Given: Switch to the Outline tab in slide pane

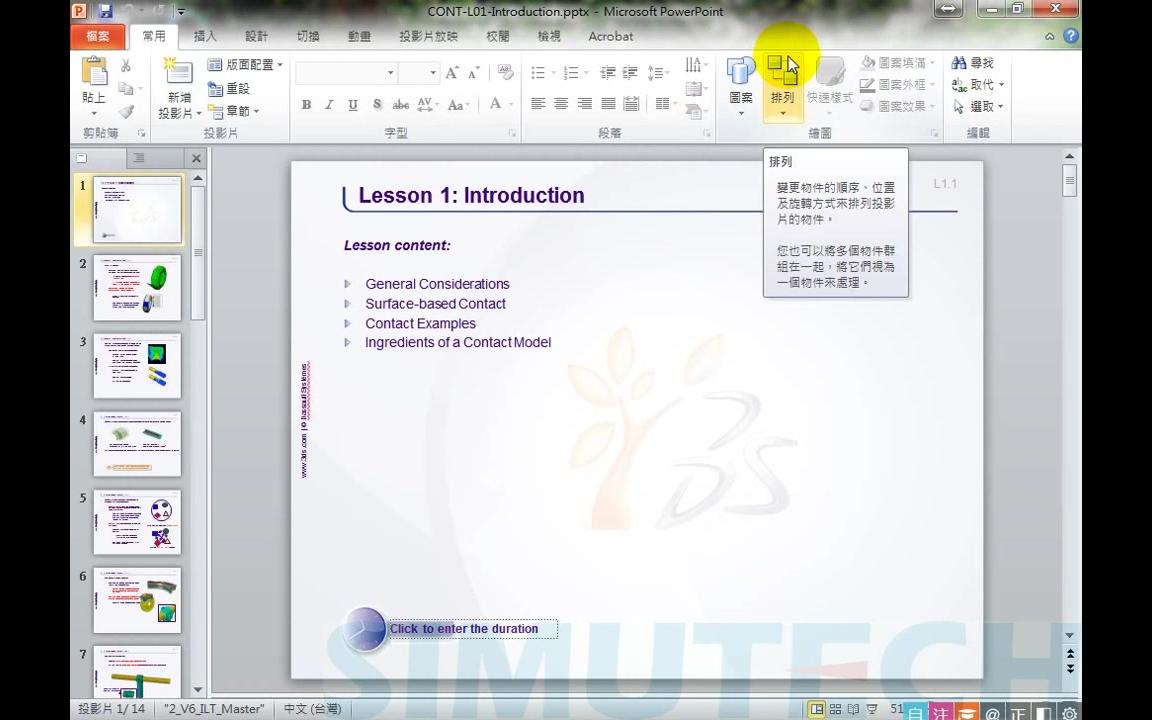Looking at the screenshot, I should tap(139, 158).
